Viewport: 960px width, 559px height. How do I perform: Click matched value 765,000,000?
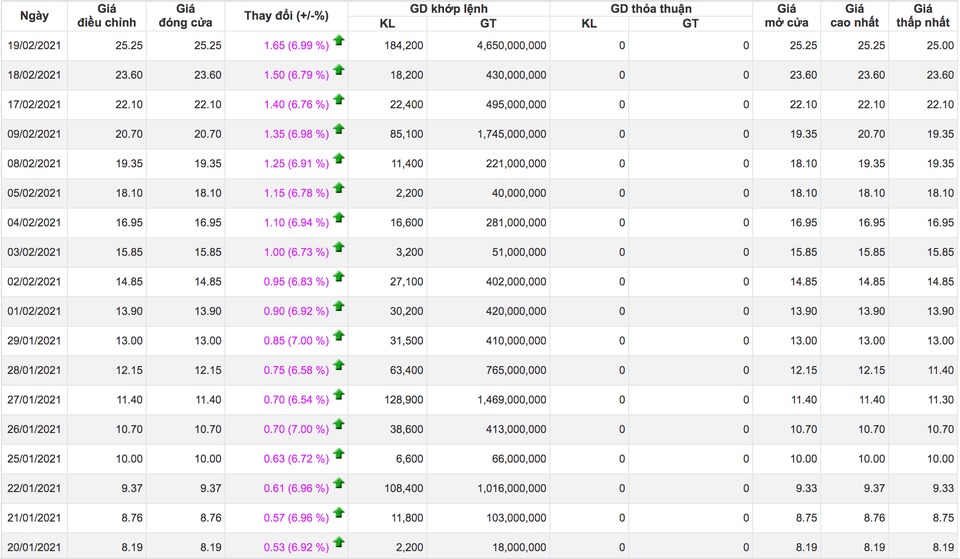point(516,370)
